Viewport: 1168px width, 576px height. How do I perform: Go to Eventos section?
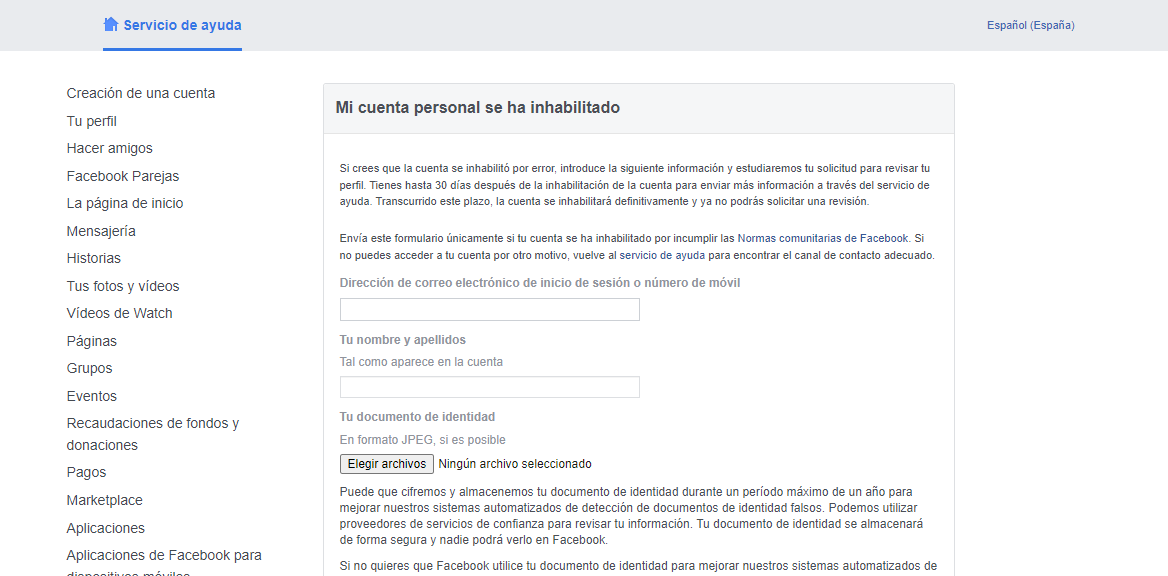click(x=92, y=396)
